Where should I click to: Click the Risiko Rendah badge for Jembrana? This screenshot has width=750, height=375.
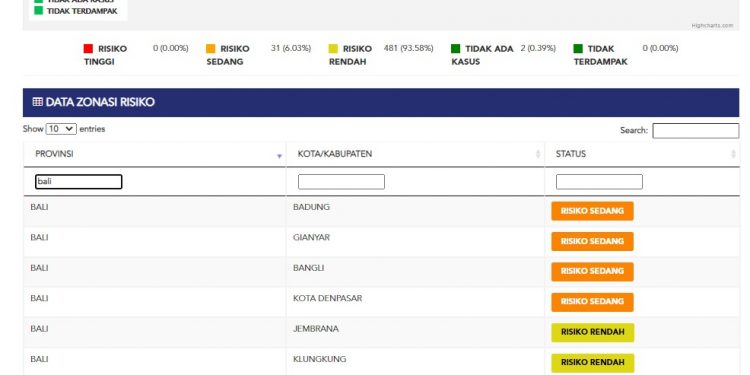pyautogui.click(x=593, y=332)
